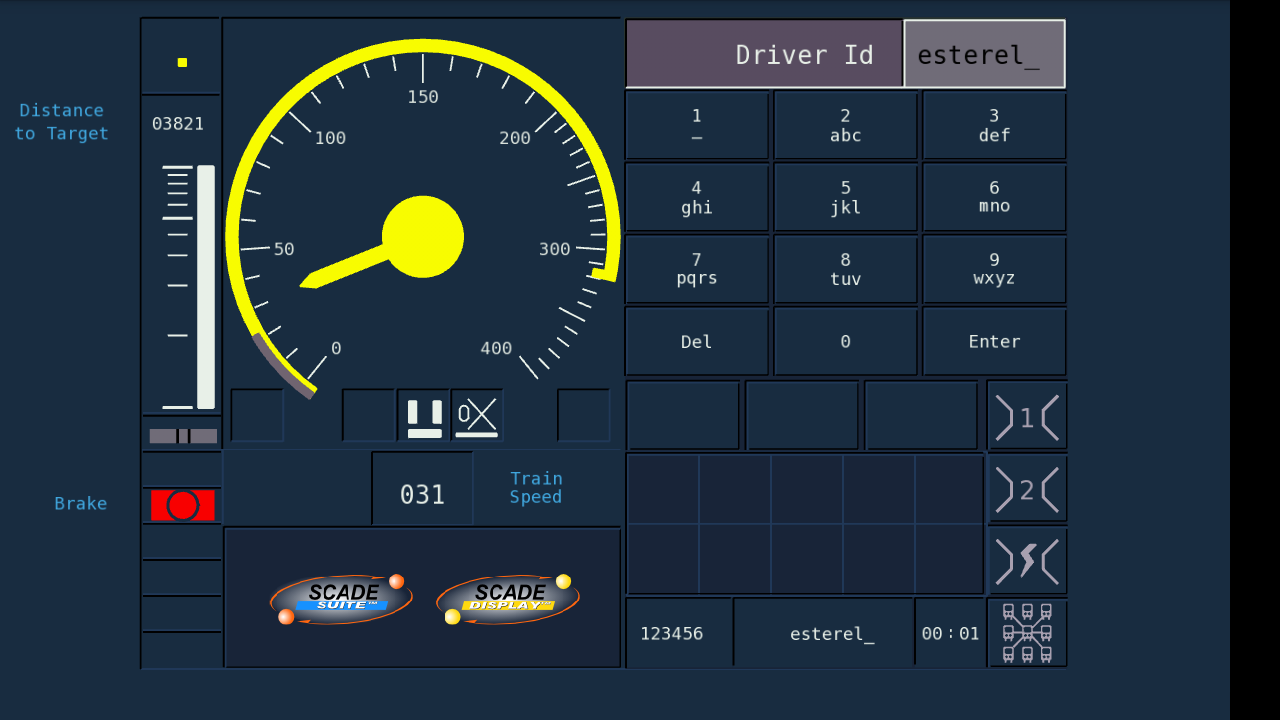This screenshot has width=1280, height=720.
Task: Click the 031 train speed readout
Action: pyautogui.click(x=422, y=494)
